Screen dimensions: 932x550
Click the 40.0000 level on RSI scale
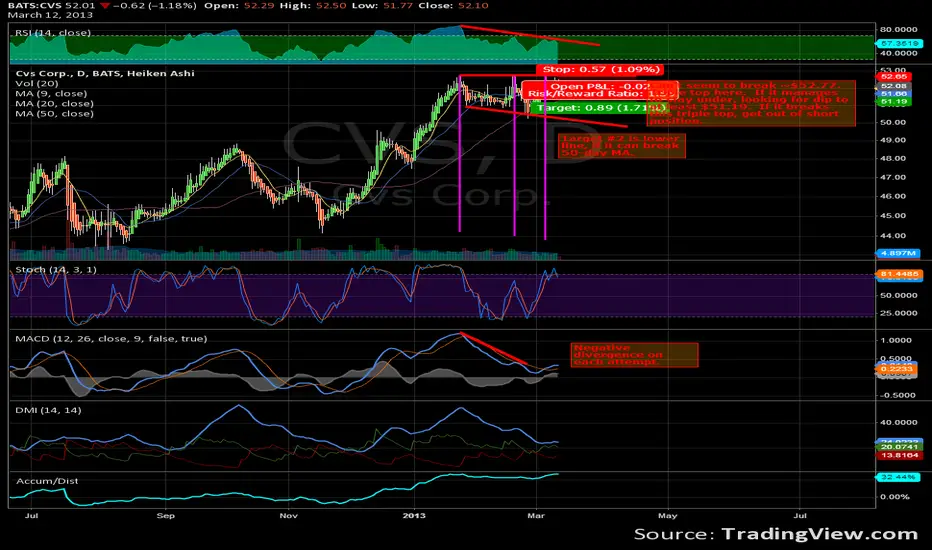[899, 53]
